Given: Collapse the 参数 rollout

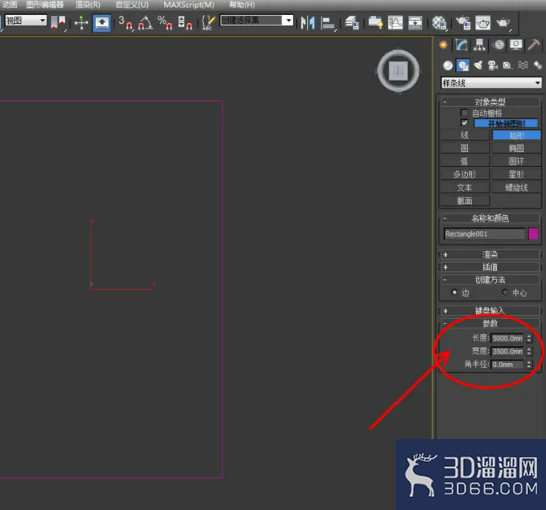Looking at the screenshot, I should pos(490,323).
